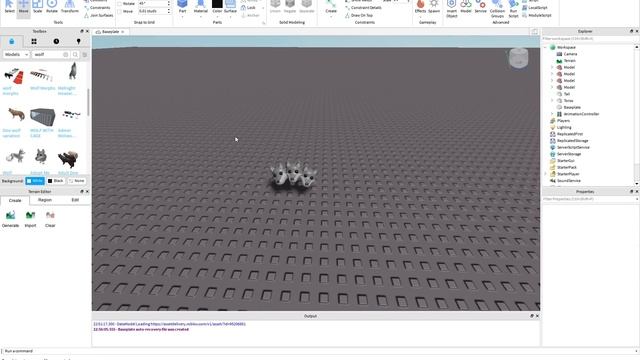
Task: Select Lighting service in Explorer
Action: click(564, 127)
